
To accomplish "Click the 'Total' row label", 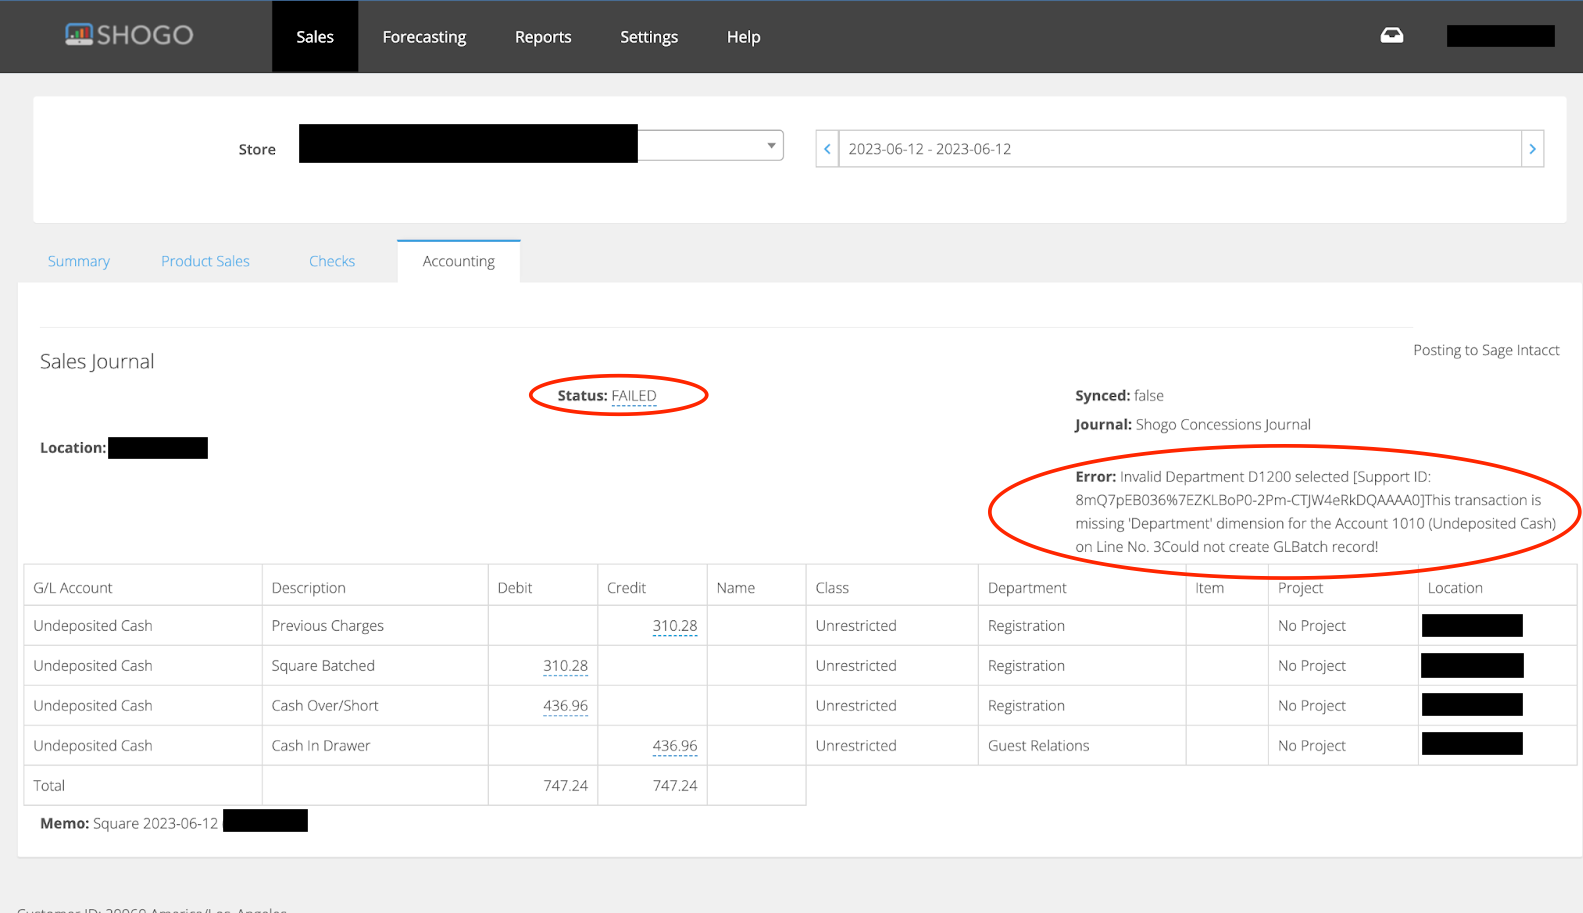I will (49, 786).
